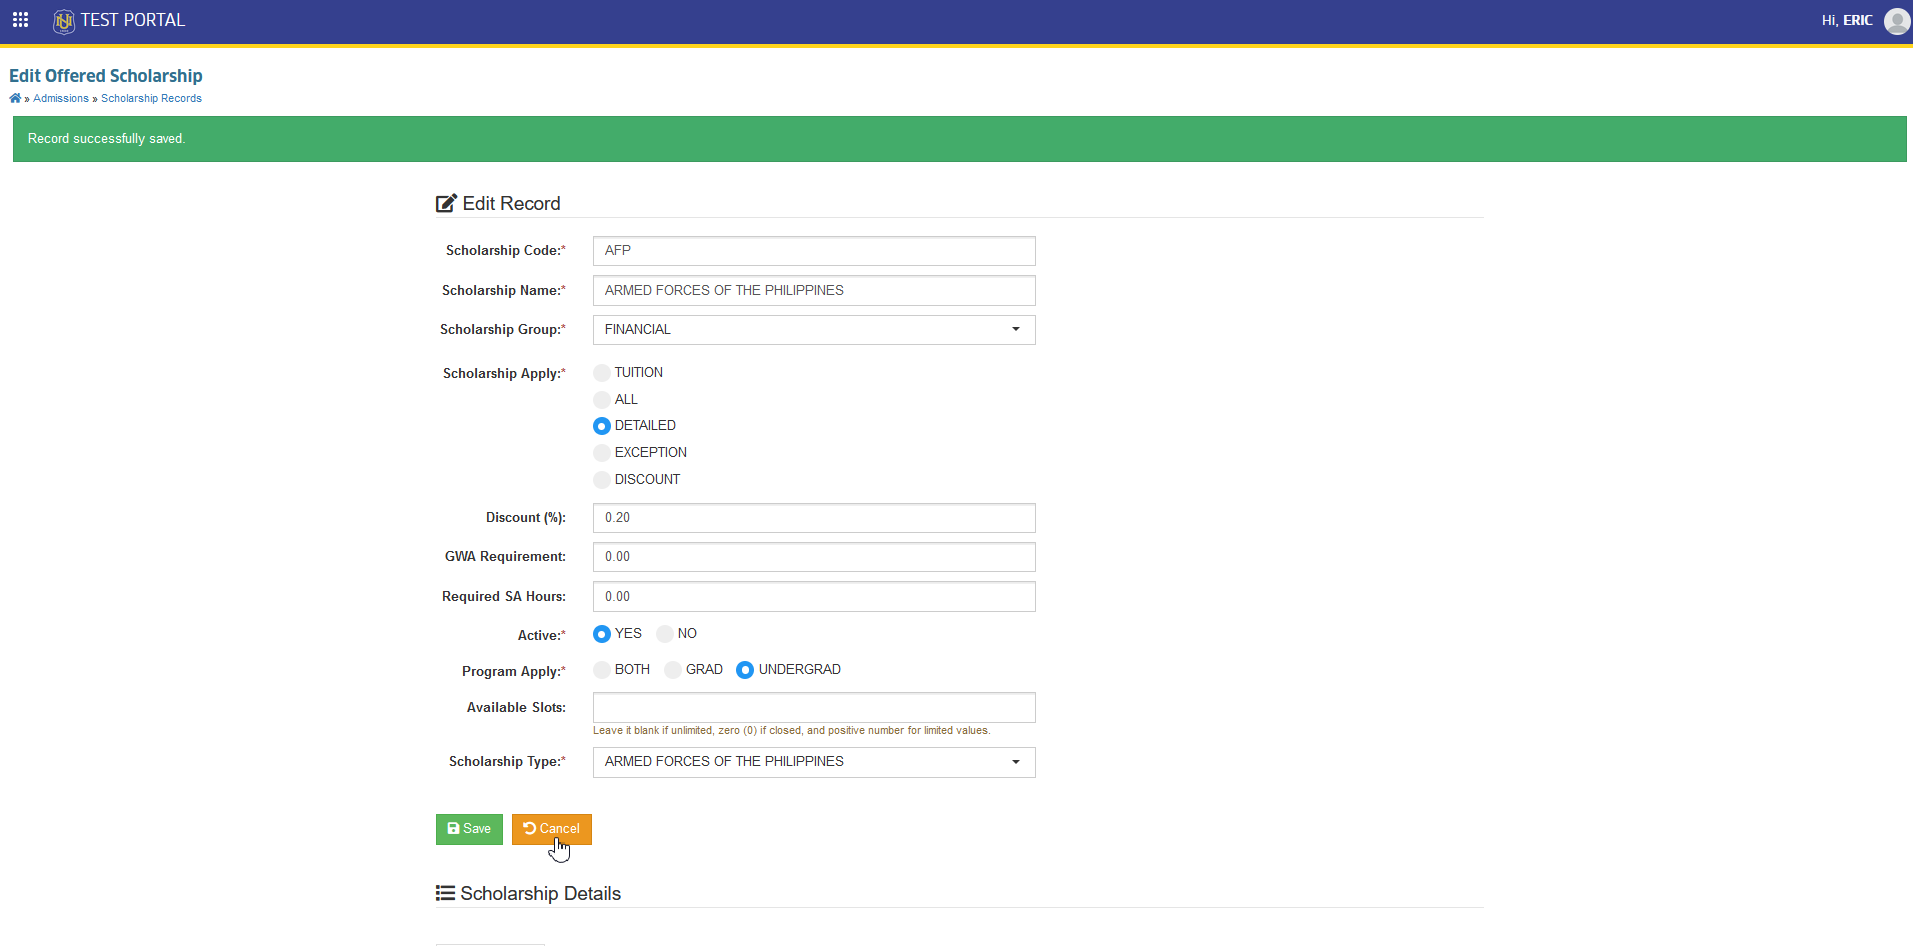Click the university logo beside TEST PORTAL

tap(64, 21)
